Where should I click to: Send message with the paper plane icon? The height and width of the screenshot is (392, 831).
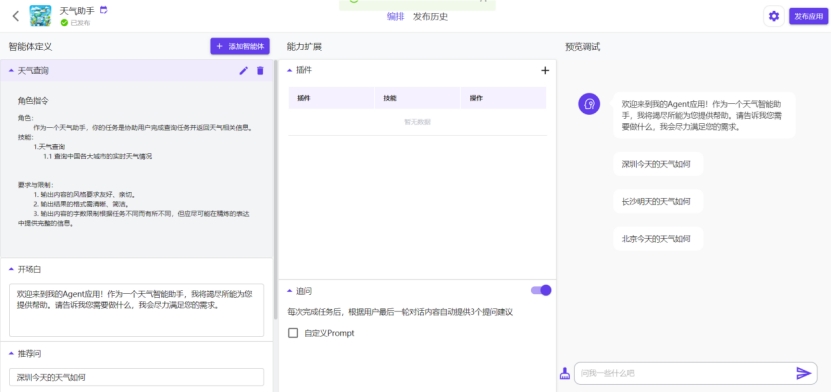803,373
